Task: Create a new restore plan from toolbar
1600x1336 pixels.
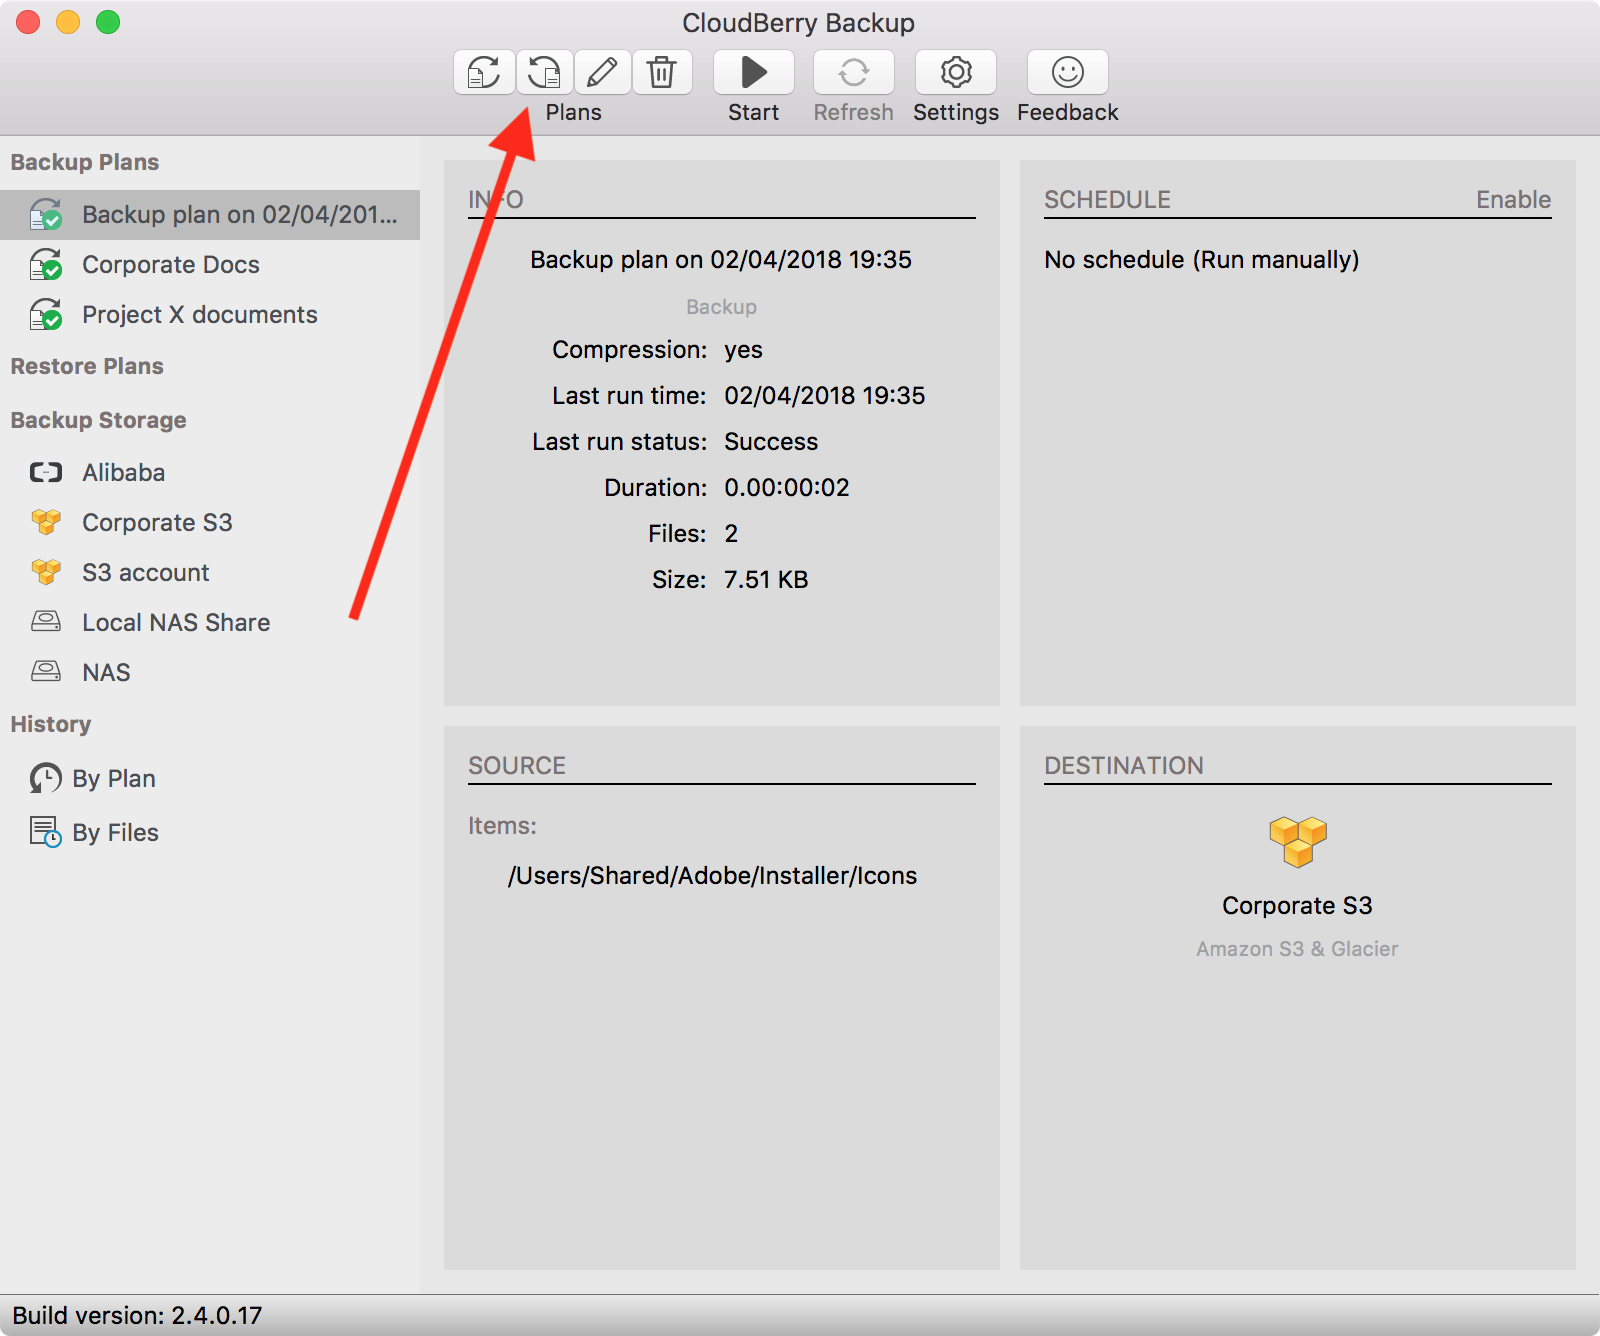Action: (x=545, y=72)
